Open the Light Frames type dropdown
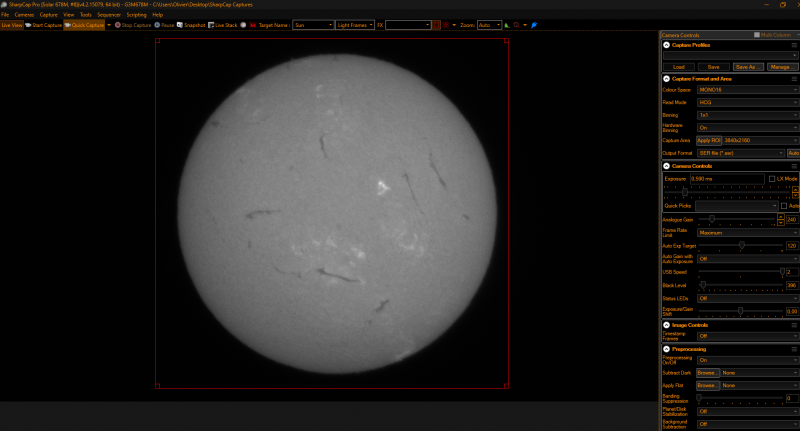Viewport: 800px width, 431px height. tap(355, 25)
